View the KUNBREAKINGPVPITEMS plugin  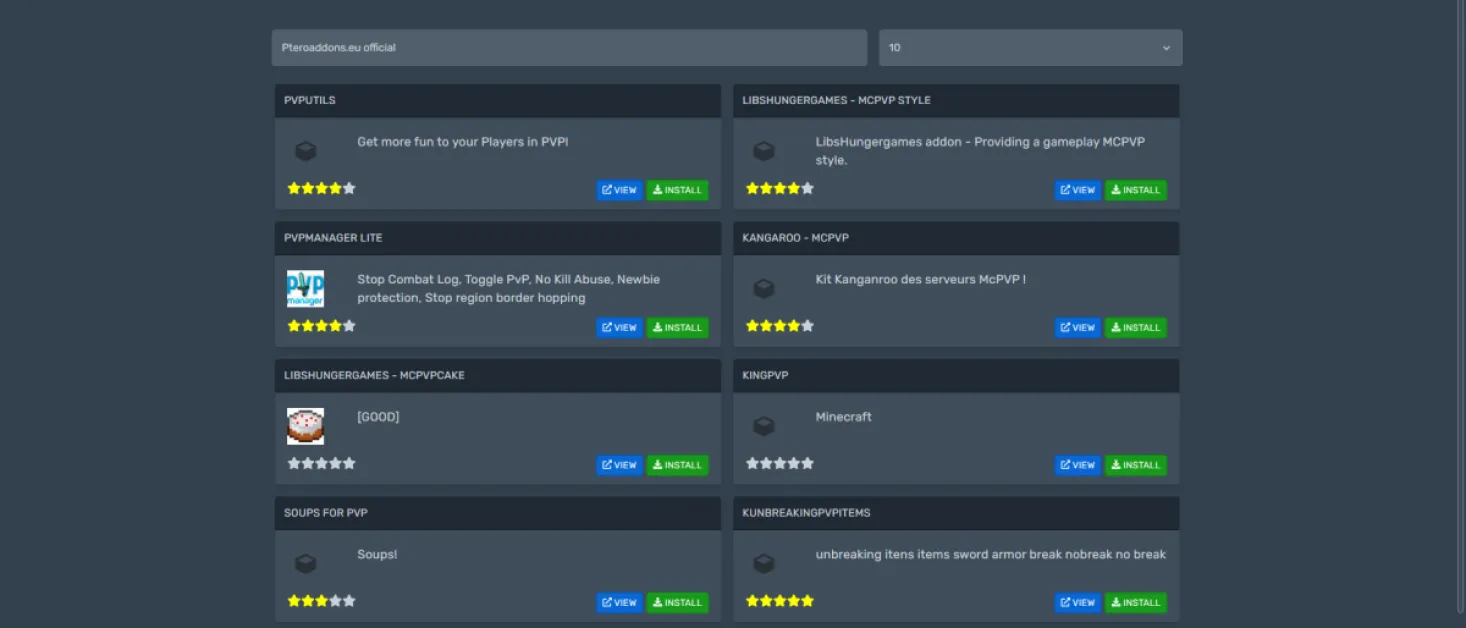[1078, 602]
